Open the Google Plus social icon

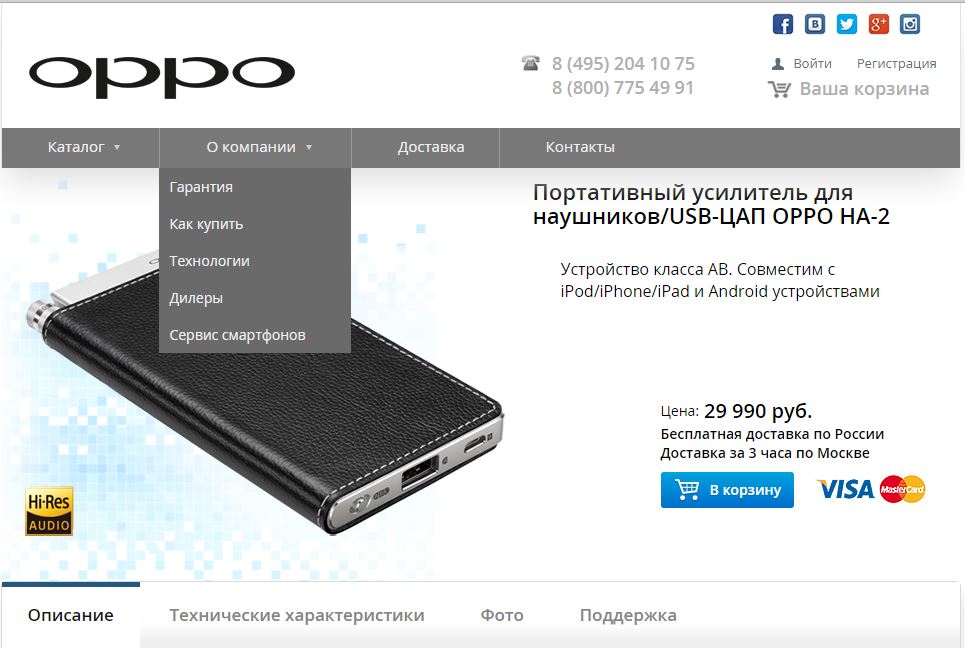pos(878,24)
